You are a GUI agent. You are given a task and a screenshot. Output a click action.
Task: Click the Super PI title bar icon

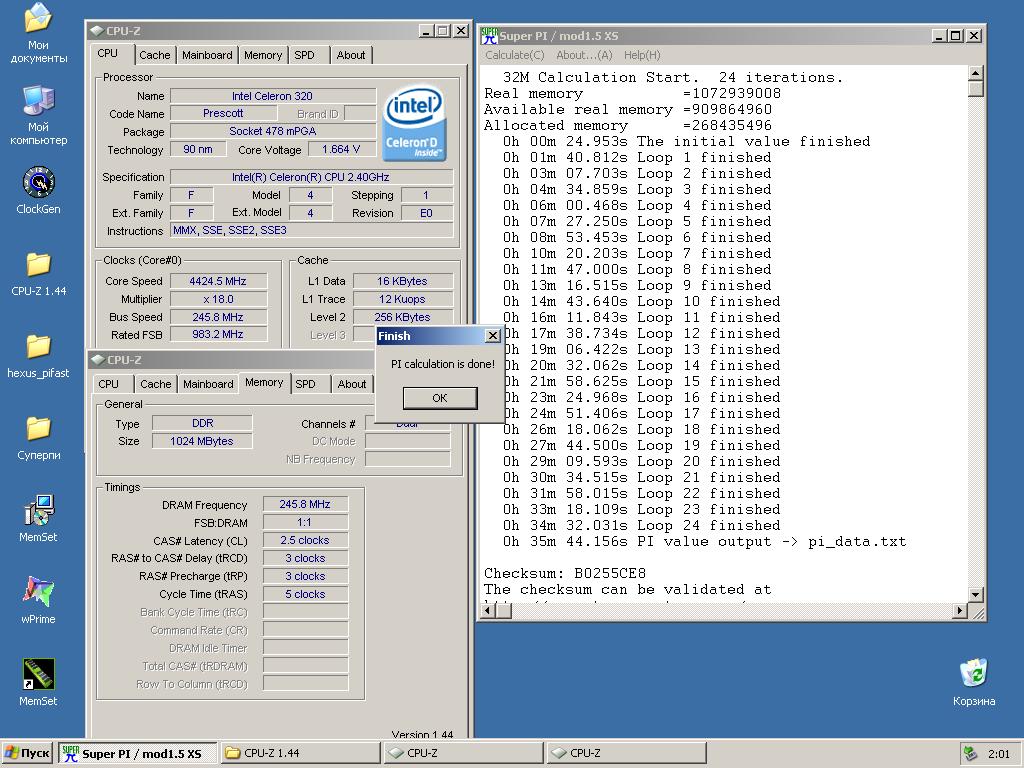coord(488,36)
